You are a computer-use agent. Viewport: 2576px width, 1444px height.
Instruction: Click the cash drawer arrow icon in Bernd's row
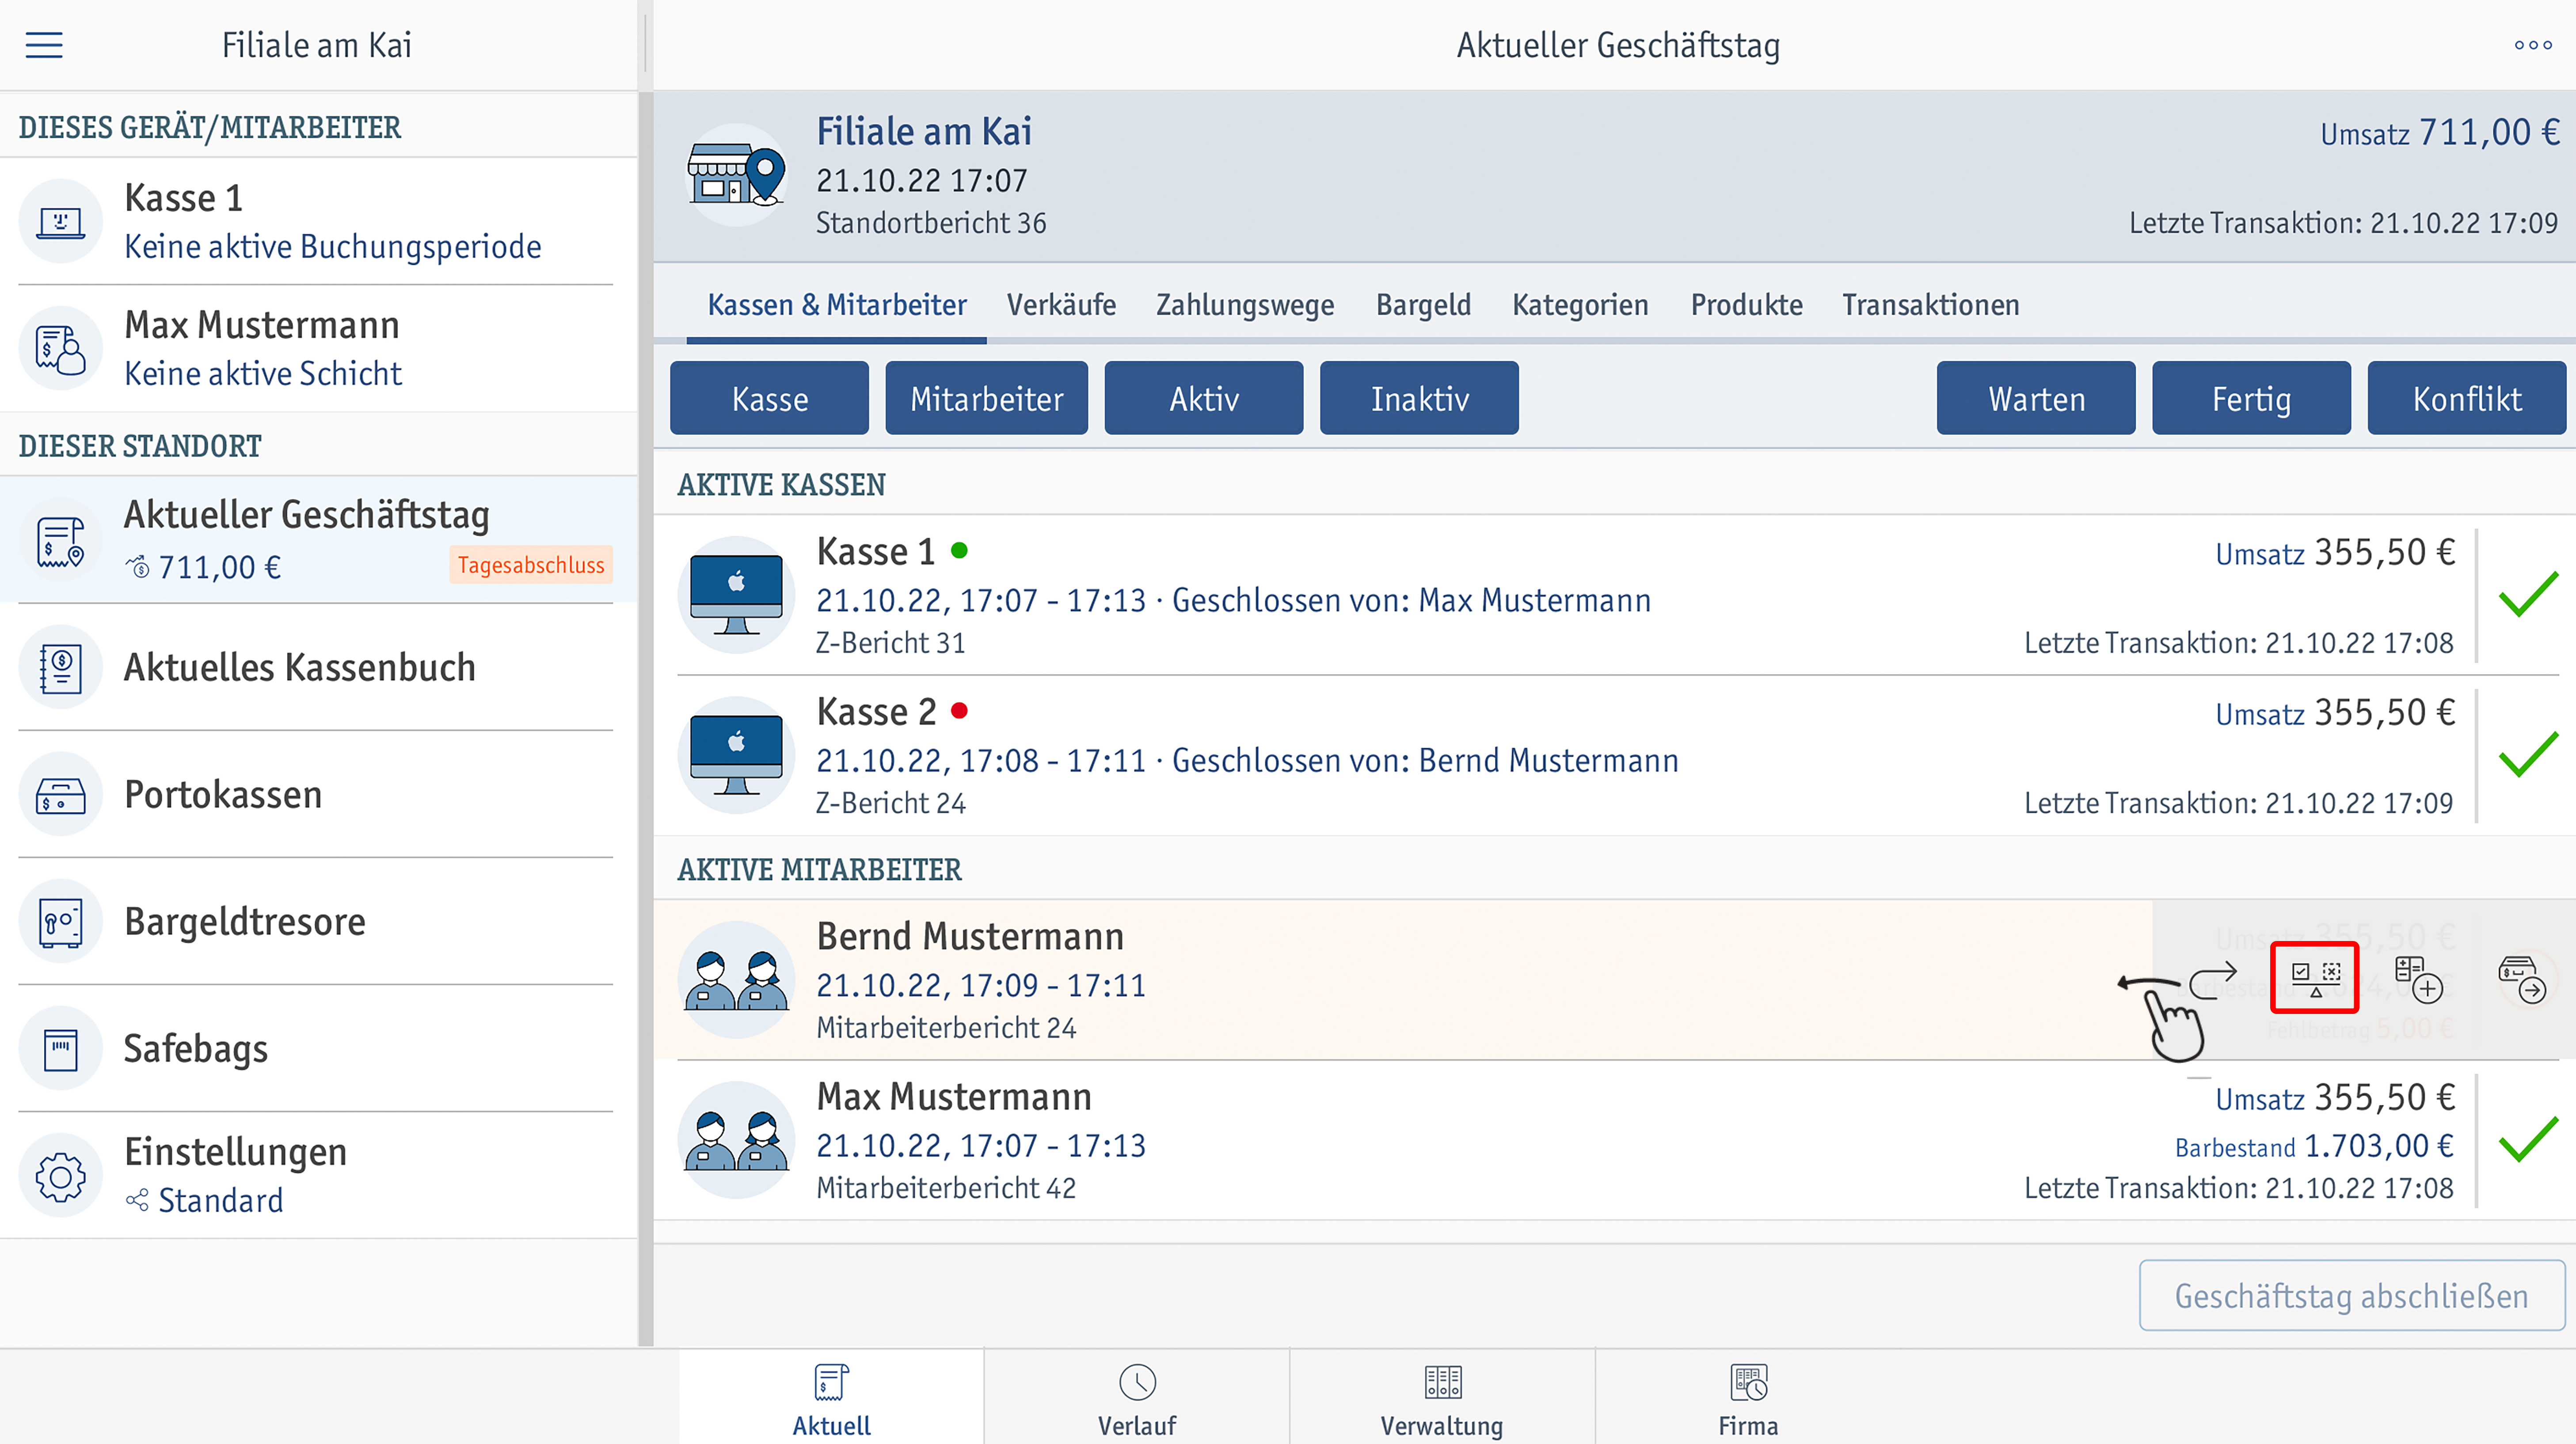(x=2522, y=979)
